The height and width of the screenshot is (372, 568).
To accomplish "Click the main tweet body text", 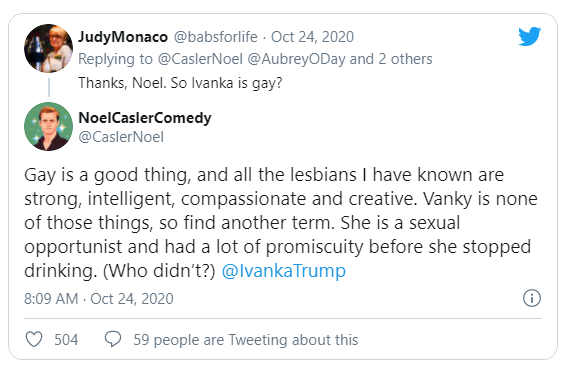I will (x=281, y=222).
